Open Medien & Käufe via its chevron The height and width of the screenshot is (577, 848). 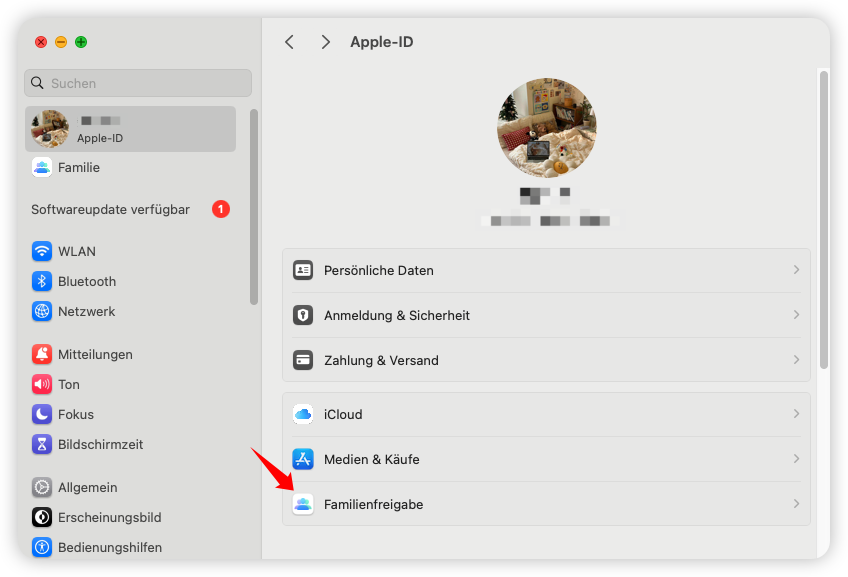796,459
